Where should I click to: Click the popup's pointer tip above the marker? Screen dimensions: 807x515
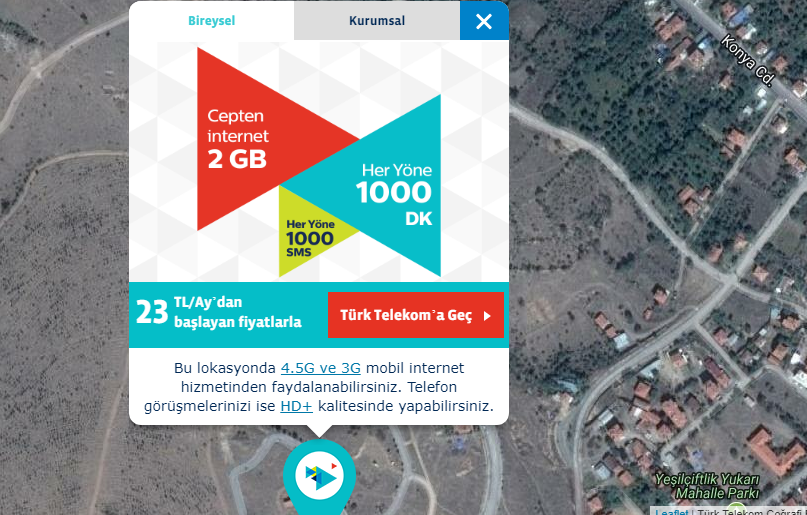point(319,431)
